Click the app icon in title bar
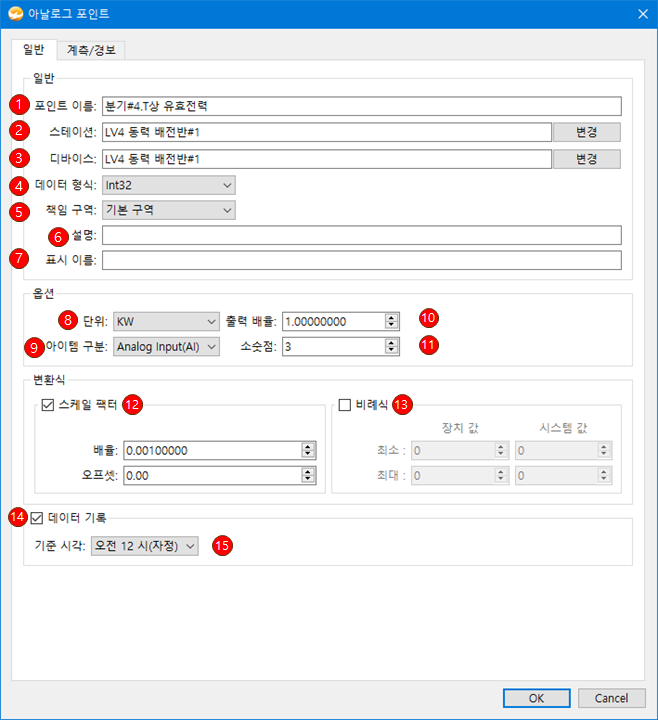 pyautogui.click(x=15, y=14)
